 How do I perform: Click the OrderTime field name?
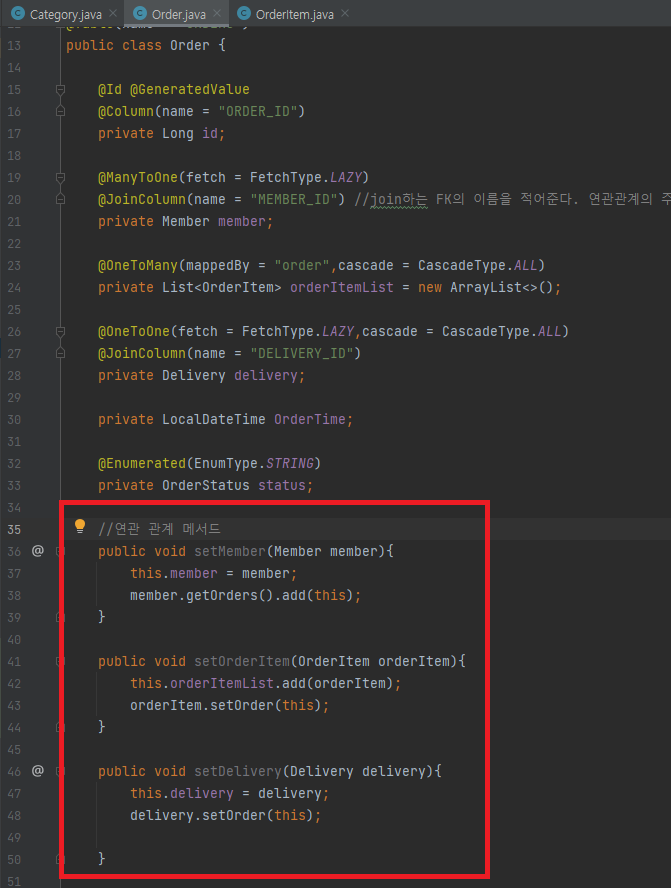click(x=310, y=420)
